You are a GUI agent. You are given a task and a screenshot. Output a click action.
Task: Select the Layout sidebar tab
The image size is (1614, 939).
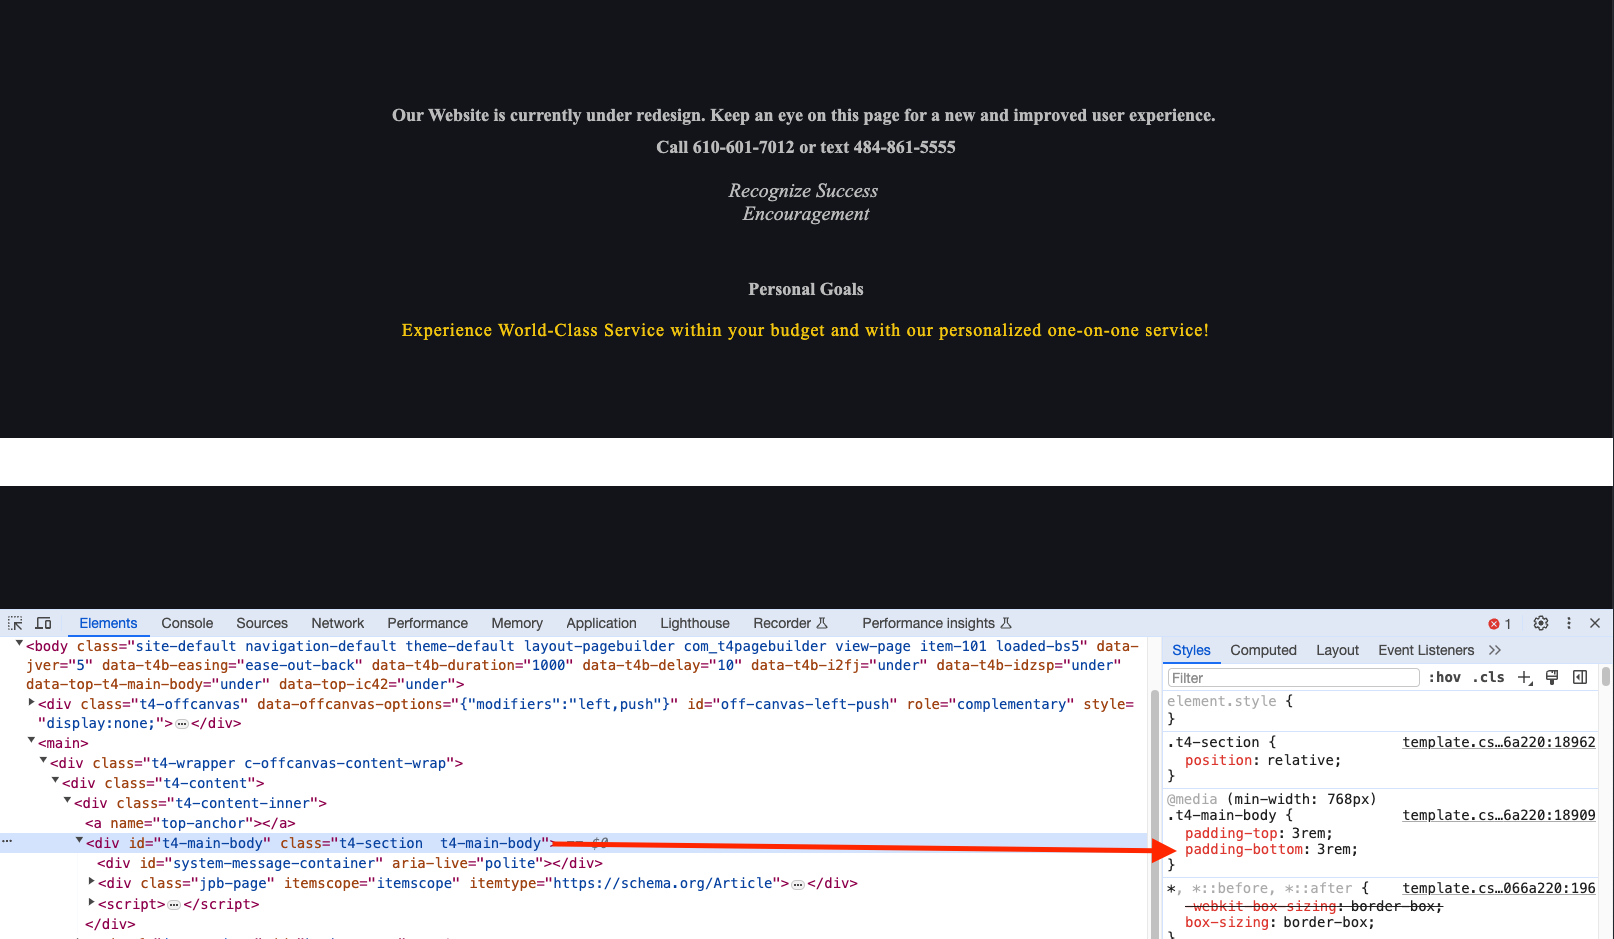(x=1337, y=650)
